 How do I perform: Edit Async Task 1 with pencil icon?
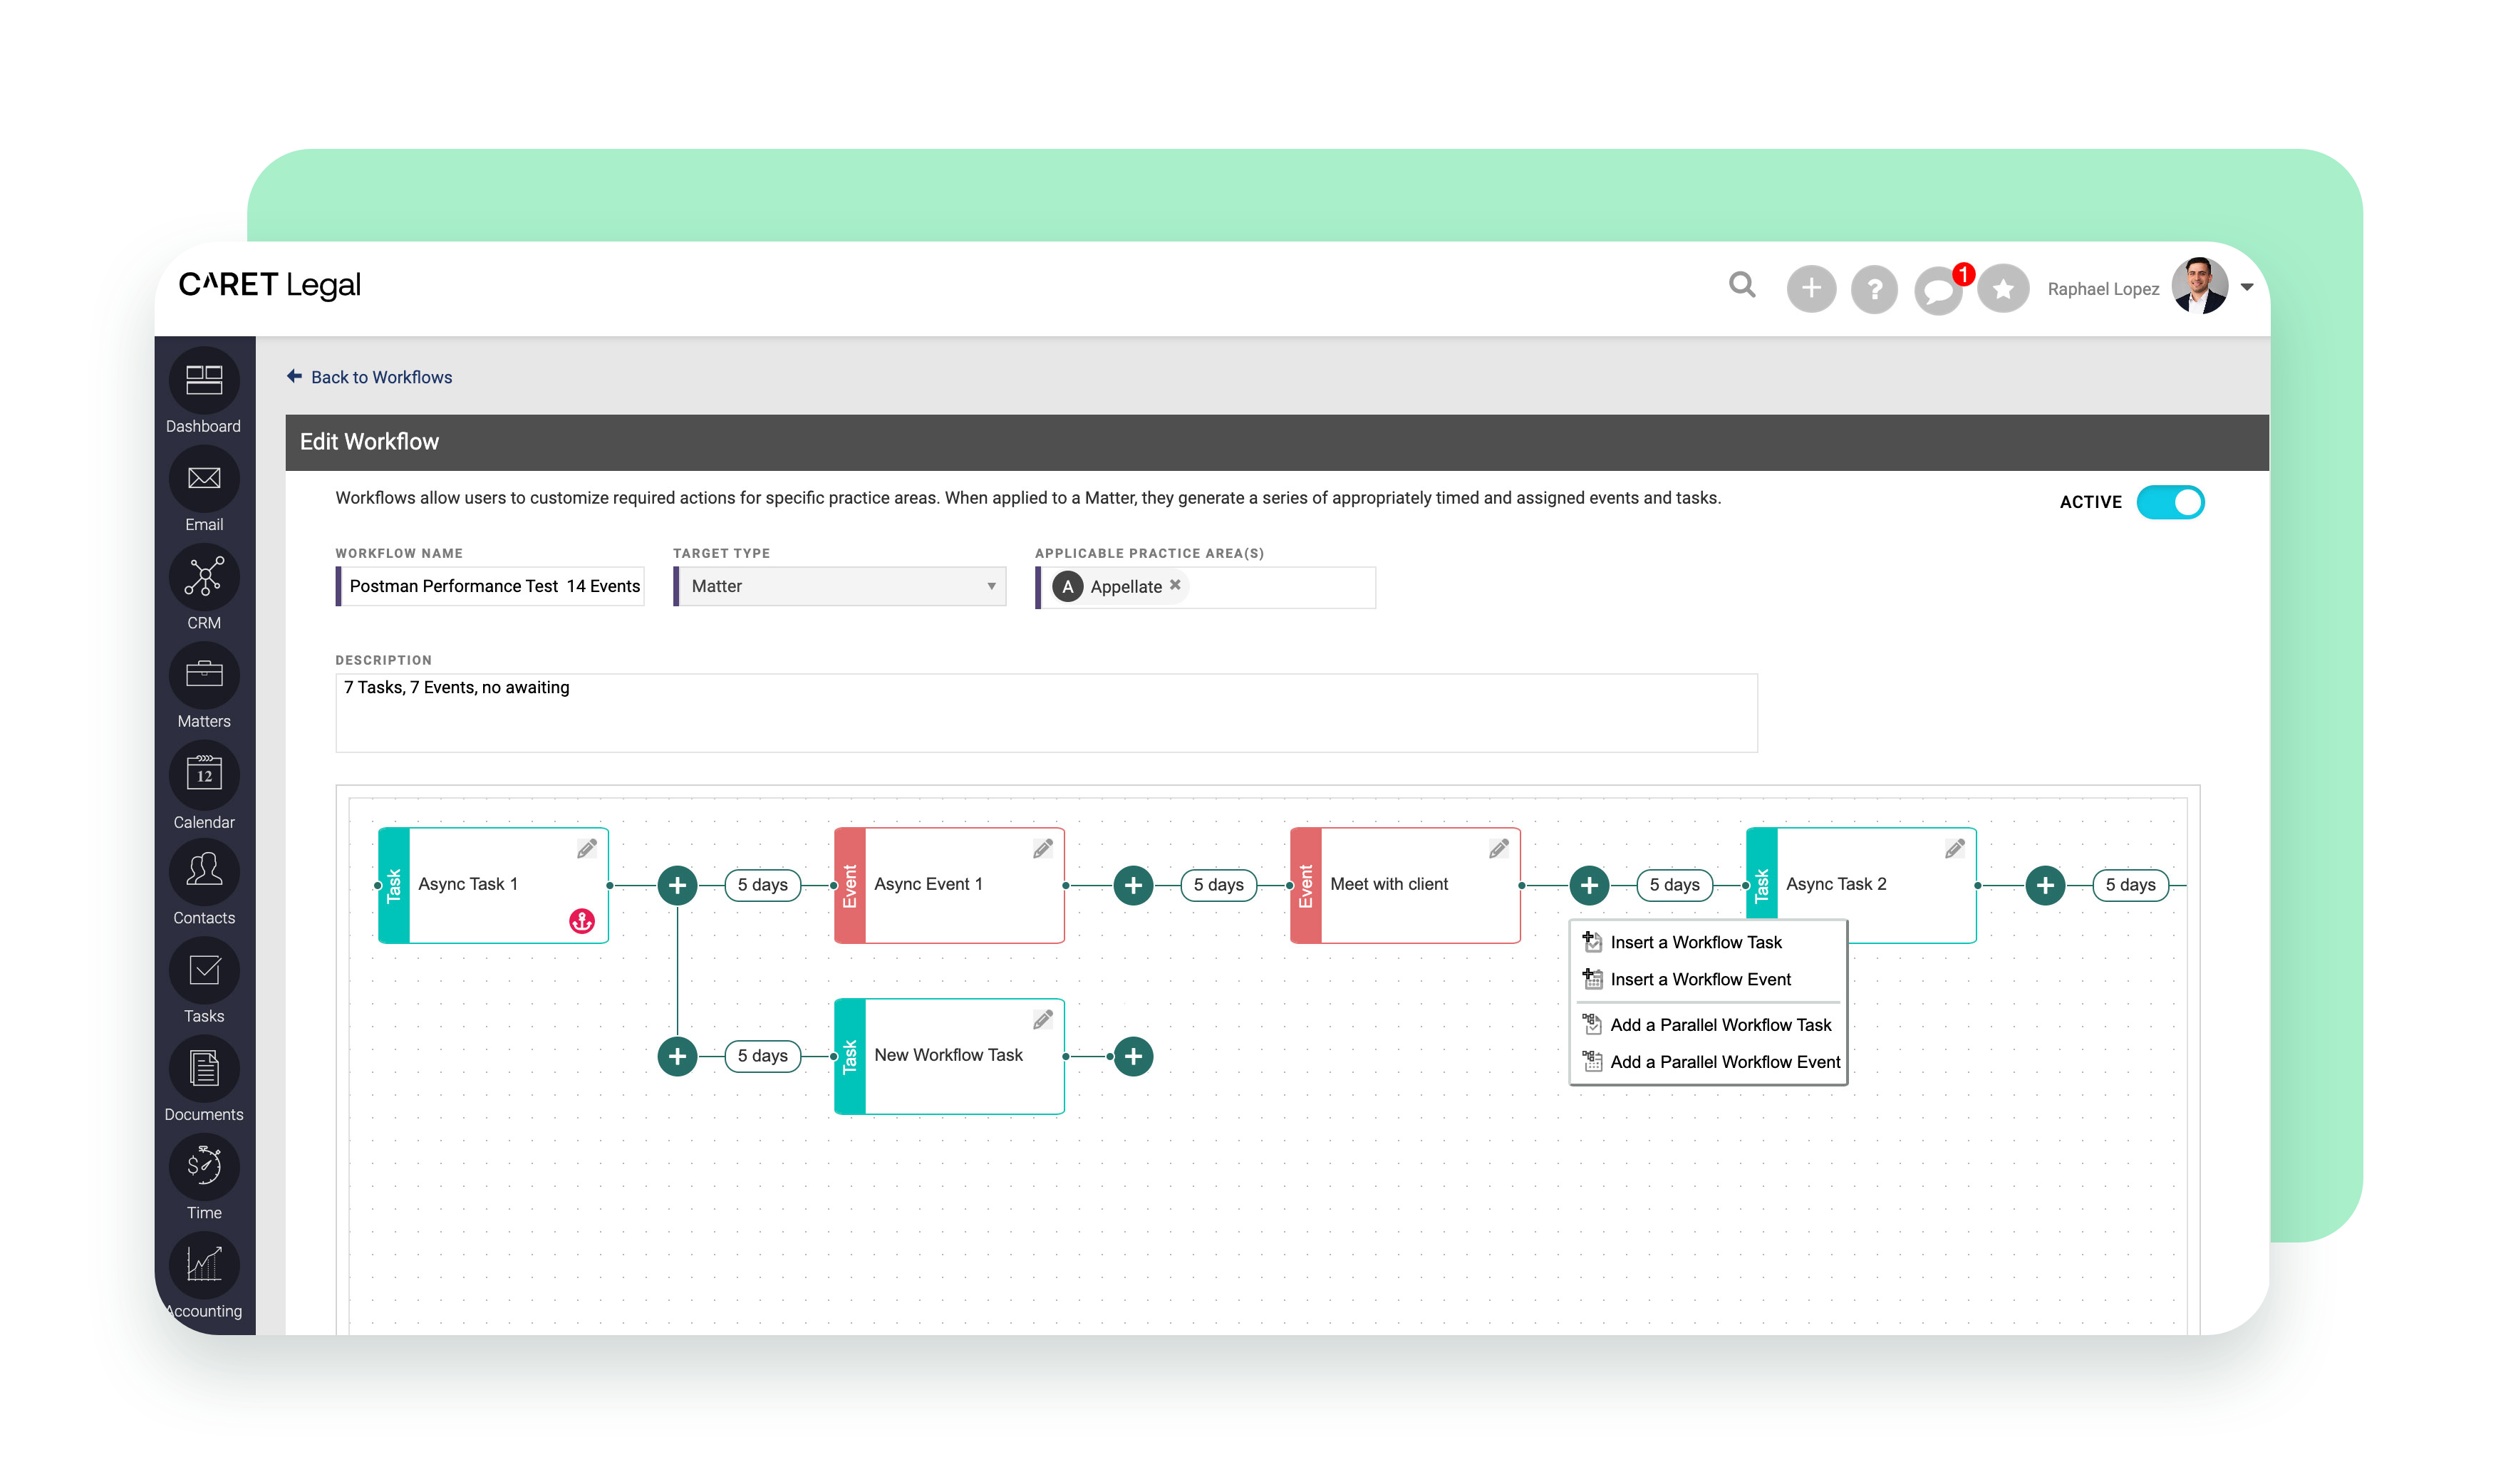587,849
